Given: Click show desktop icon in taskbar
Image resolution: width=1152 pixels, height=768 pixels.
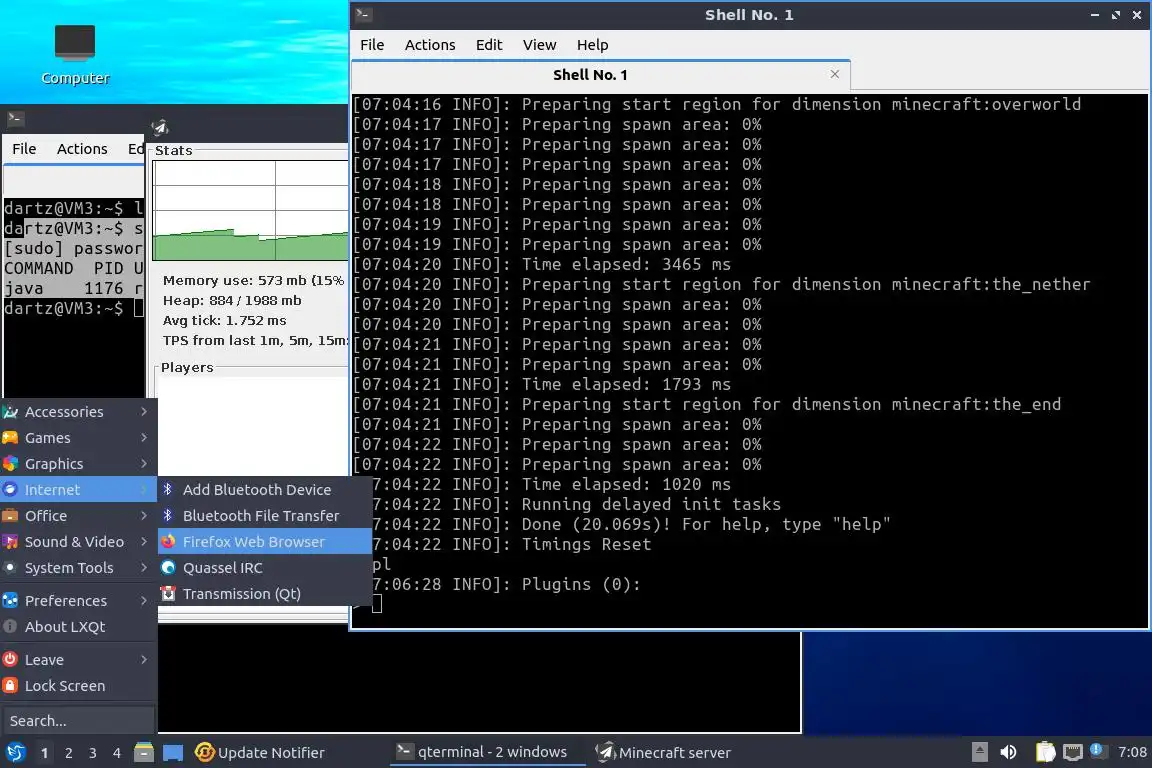Looking at the screenshot, I should (173, 753).
